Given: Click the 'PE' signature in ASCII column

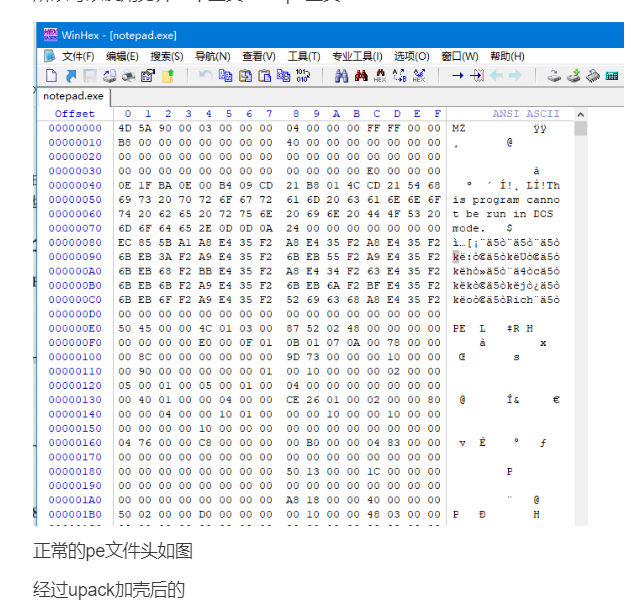Looking at the screenshot, I should point(459,329).
